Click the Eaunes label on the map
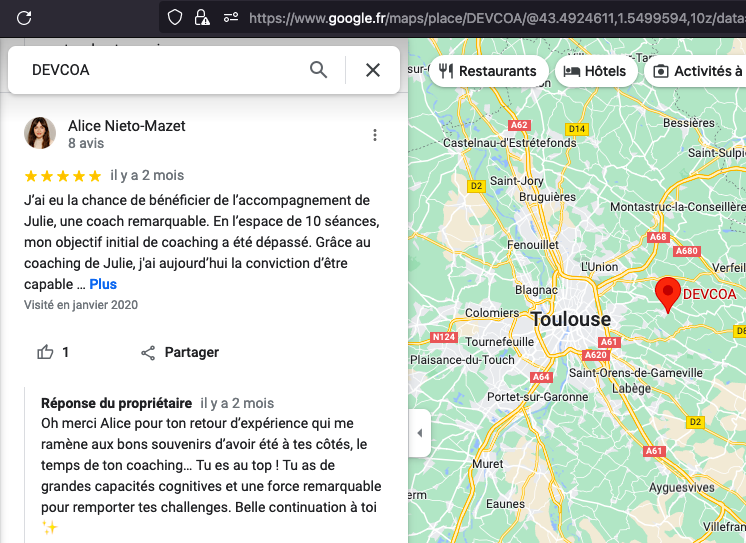The image size is (746, 543). click(505, 504)
